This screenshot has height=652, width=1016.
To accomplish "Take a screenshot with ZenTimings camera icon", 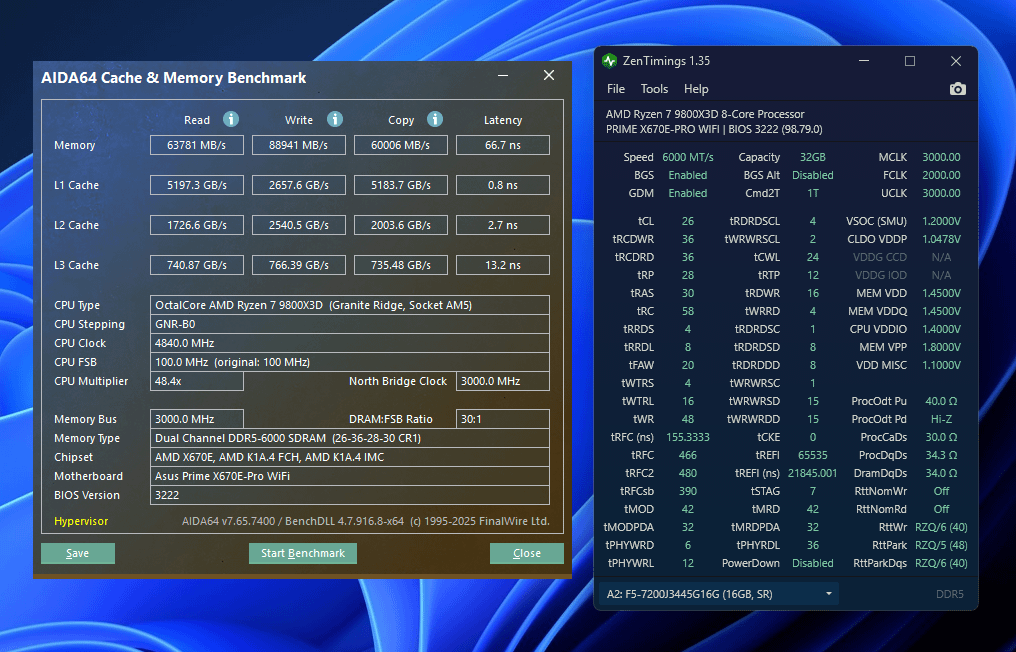I will click(957, 89).
